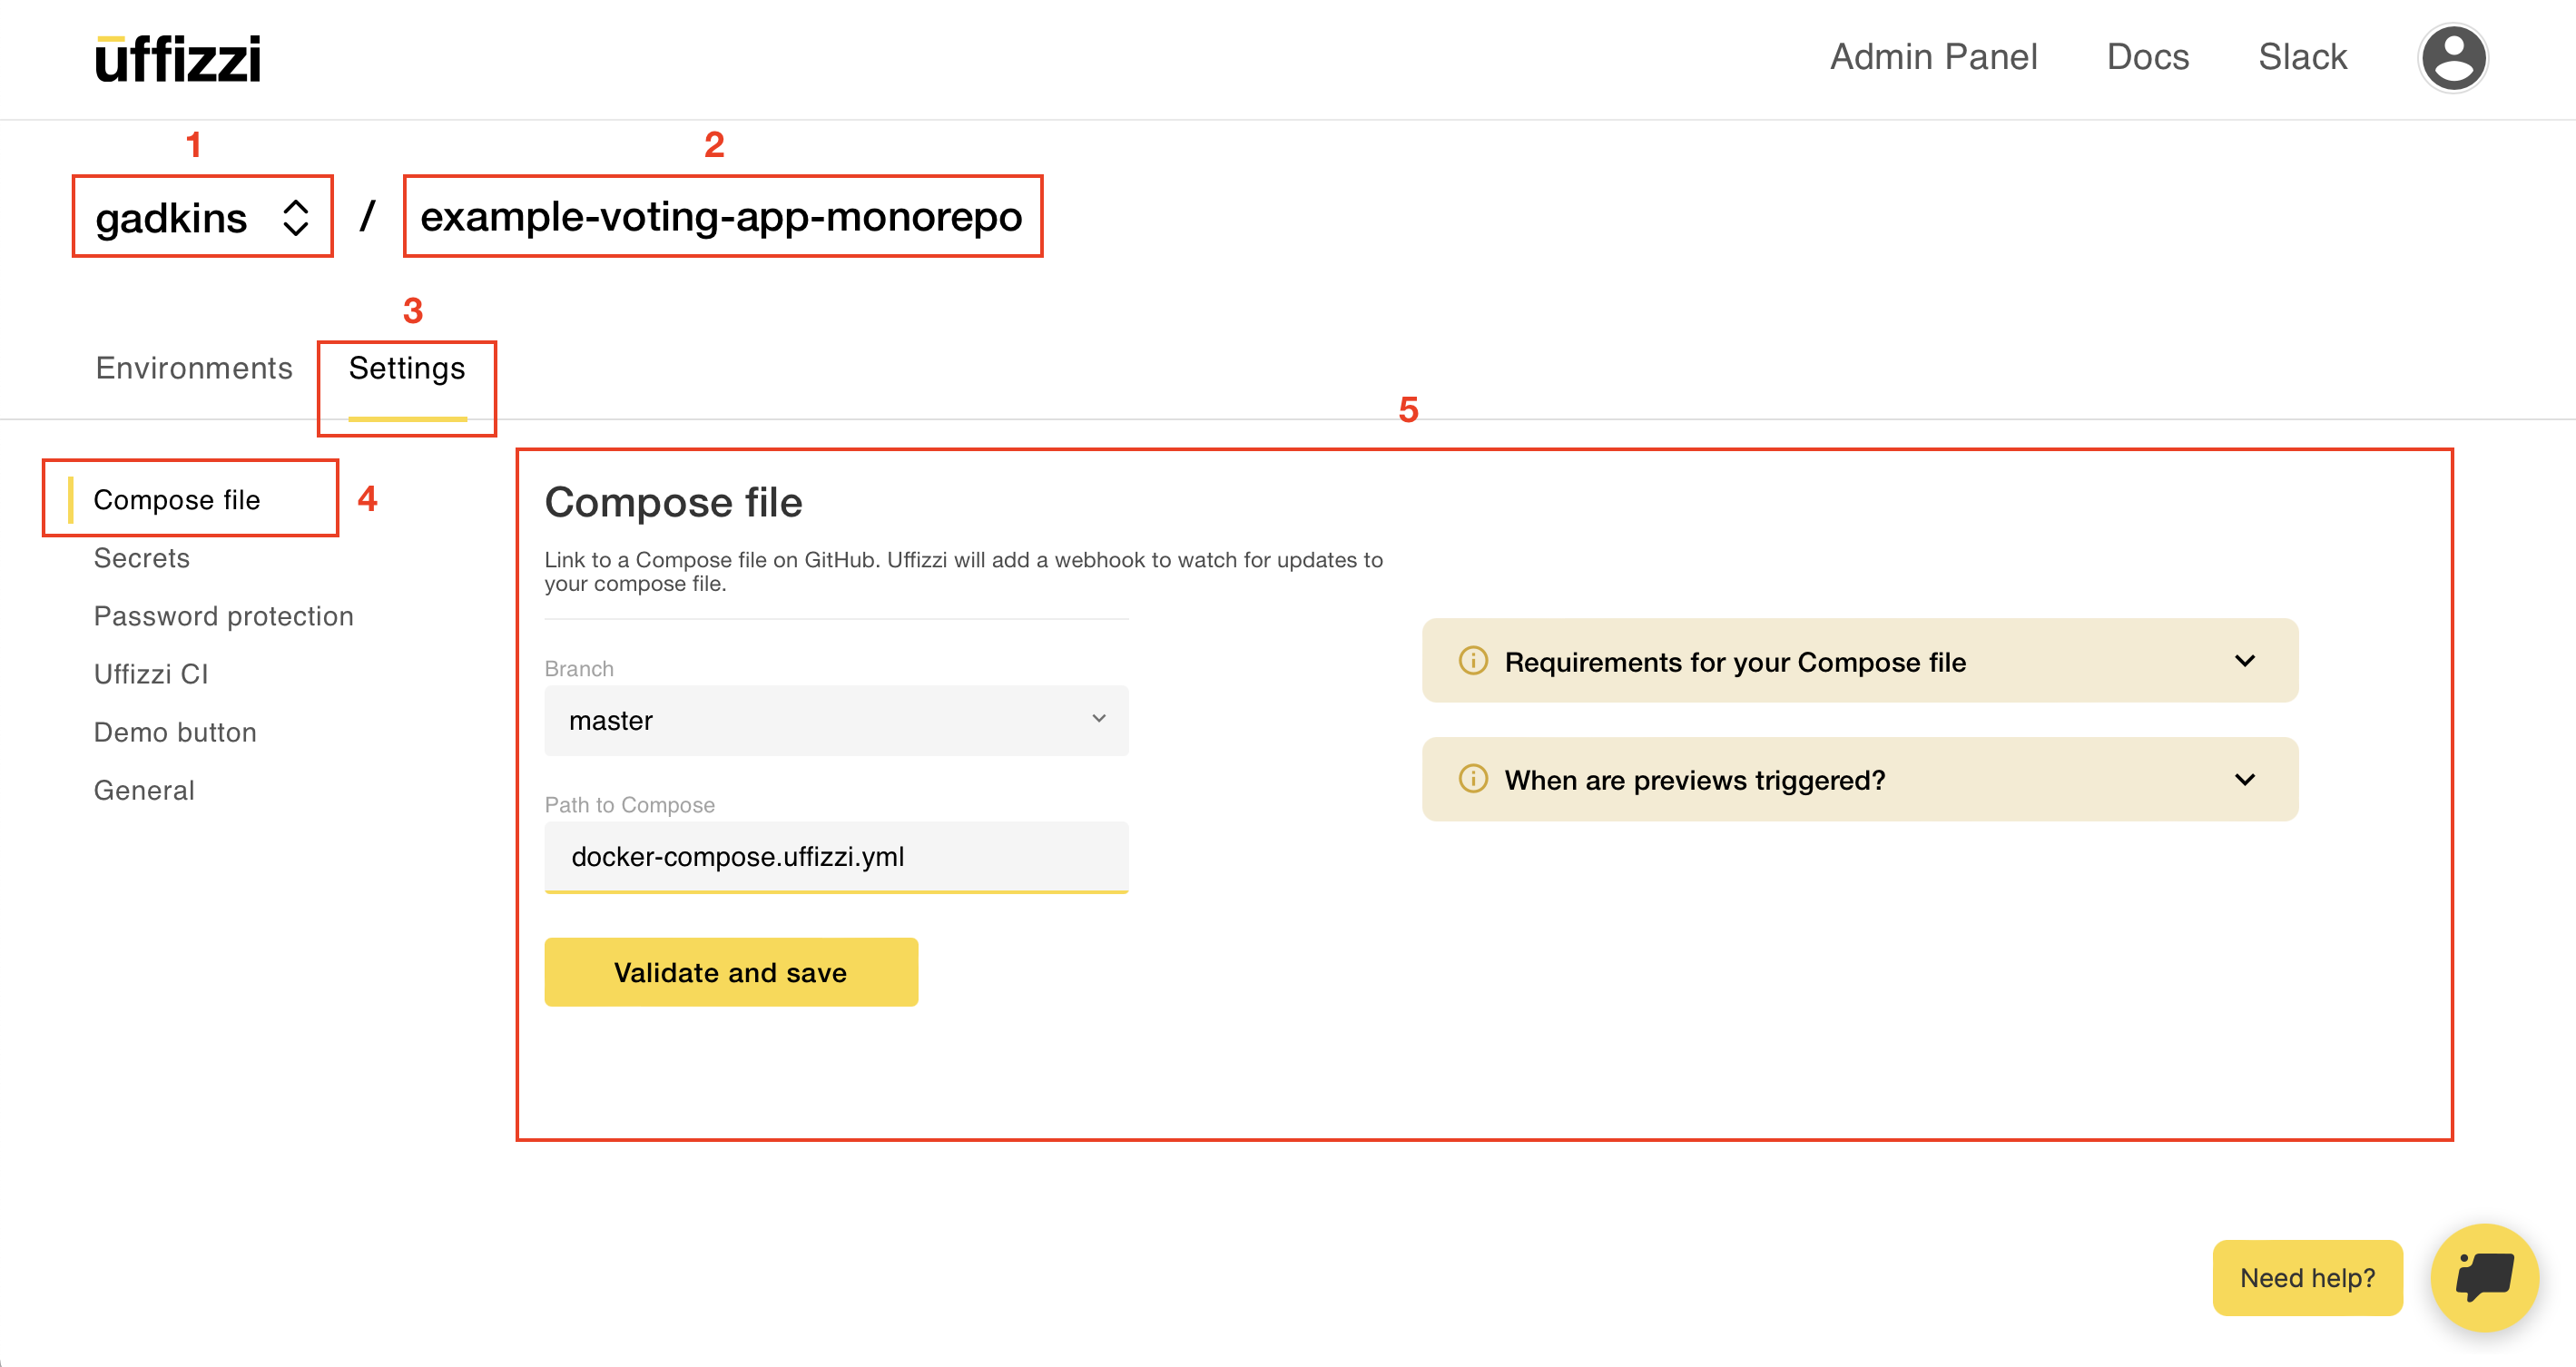Open the Admin Panel link
This screenshot has width=2576, height=1367.
pos(1933,57)
